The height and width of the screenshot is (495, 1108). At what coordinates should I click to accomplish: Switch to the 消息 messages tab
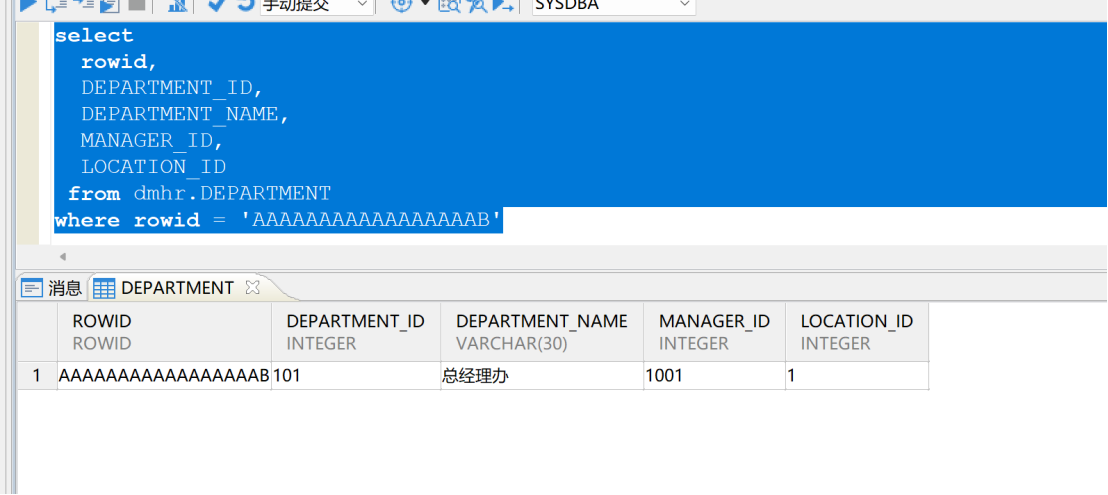52,287
